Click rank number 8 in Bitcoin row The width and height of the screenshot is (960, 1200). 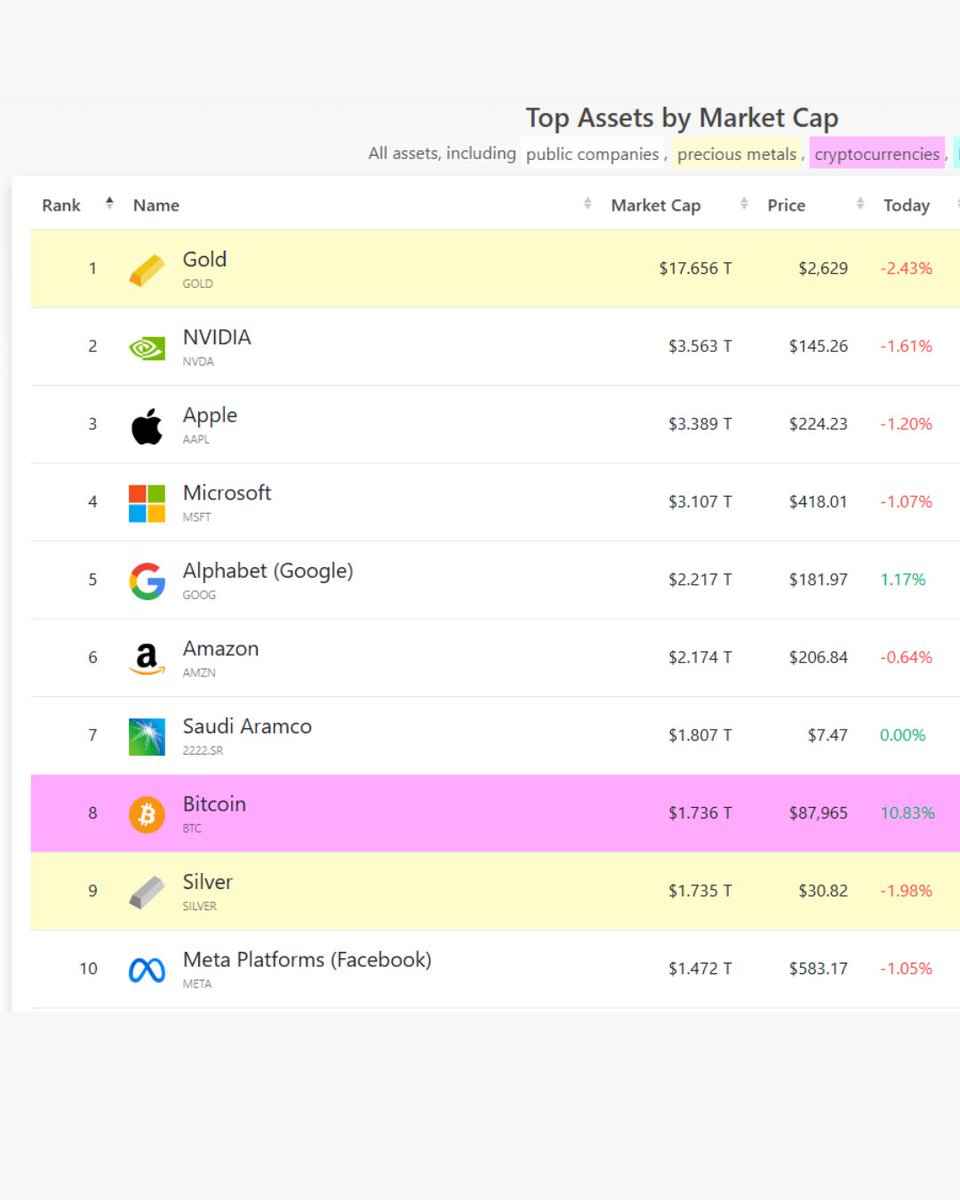(93, 813)
